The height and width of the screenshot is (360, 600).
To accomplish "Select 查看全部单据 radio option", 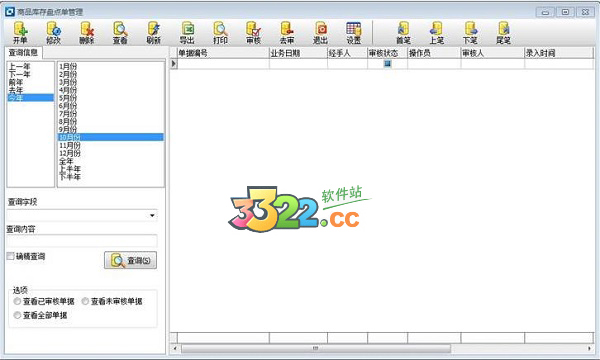I will [x=17, y=315].
